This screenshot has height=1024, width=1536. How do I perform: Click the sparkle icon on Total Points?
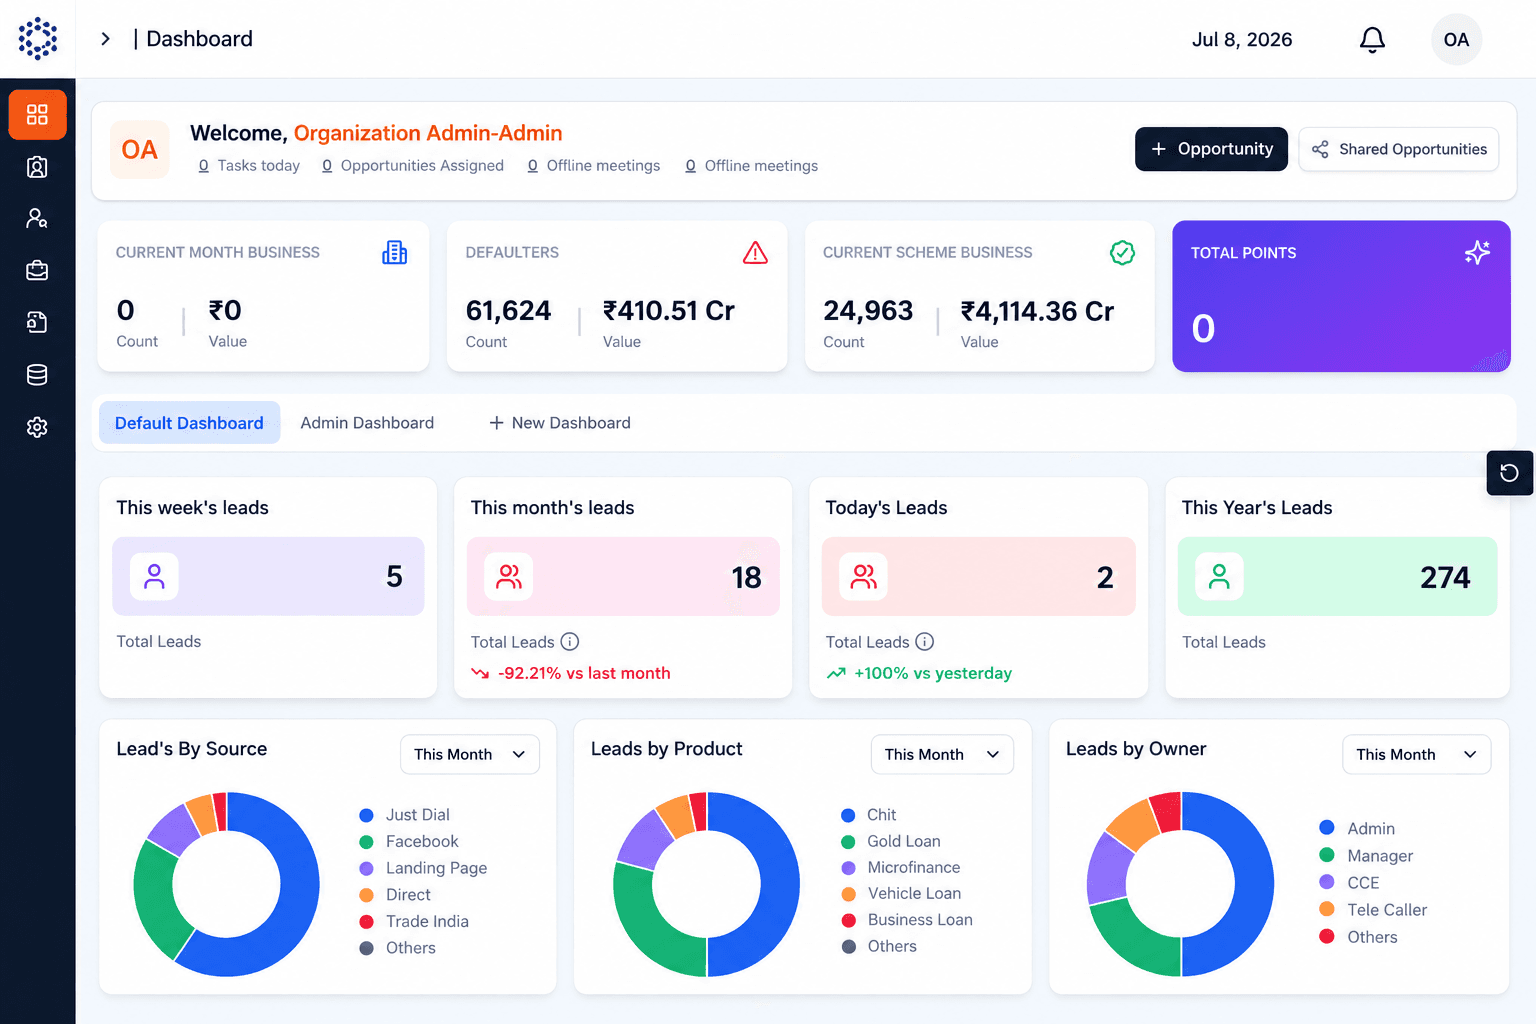[1477, 253]
